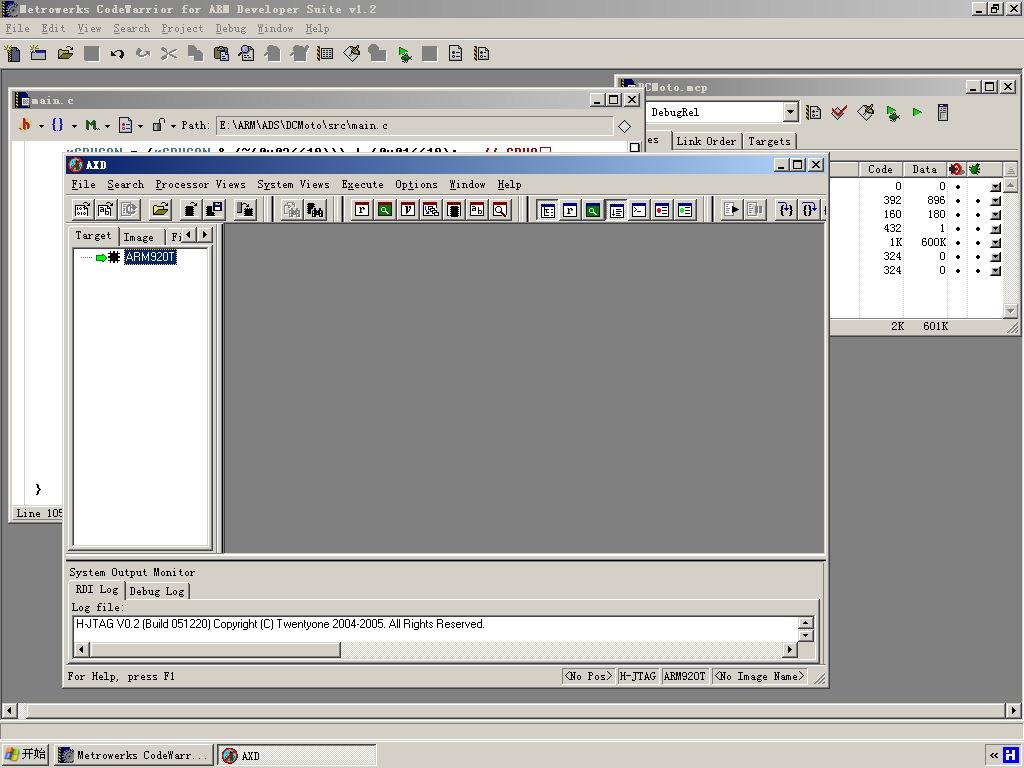The image size is (1024, 768).
Task: Open the Project menu in CodeWarrior
Action: [x=182, y=28]
